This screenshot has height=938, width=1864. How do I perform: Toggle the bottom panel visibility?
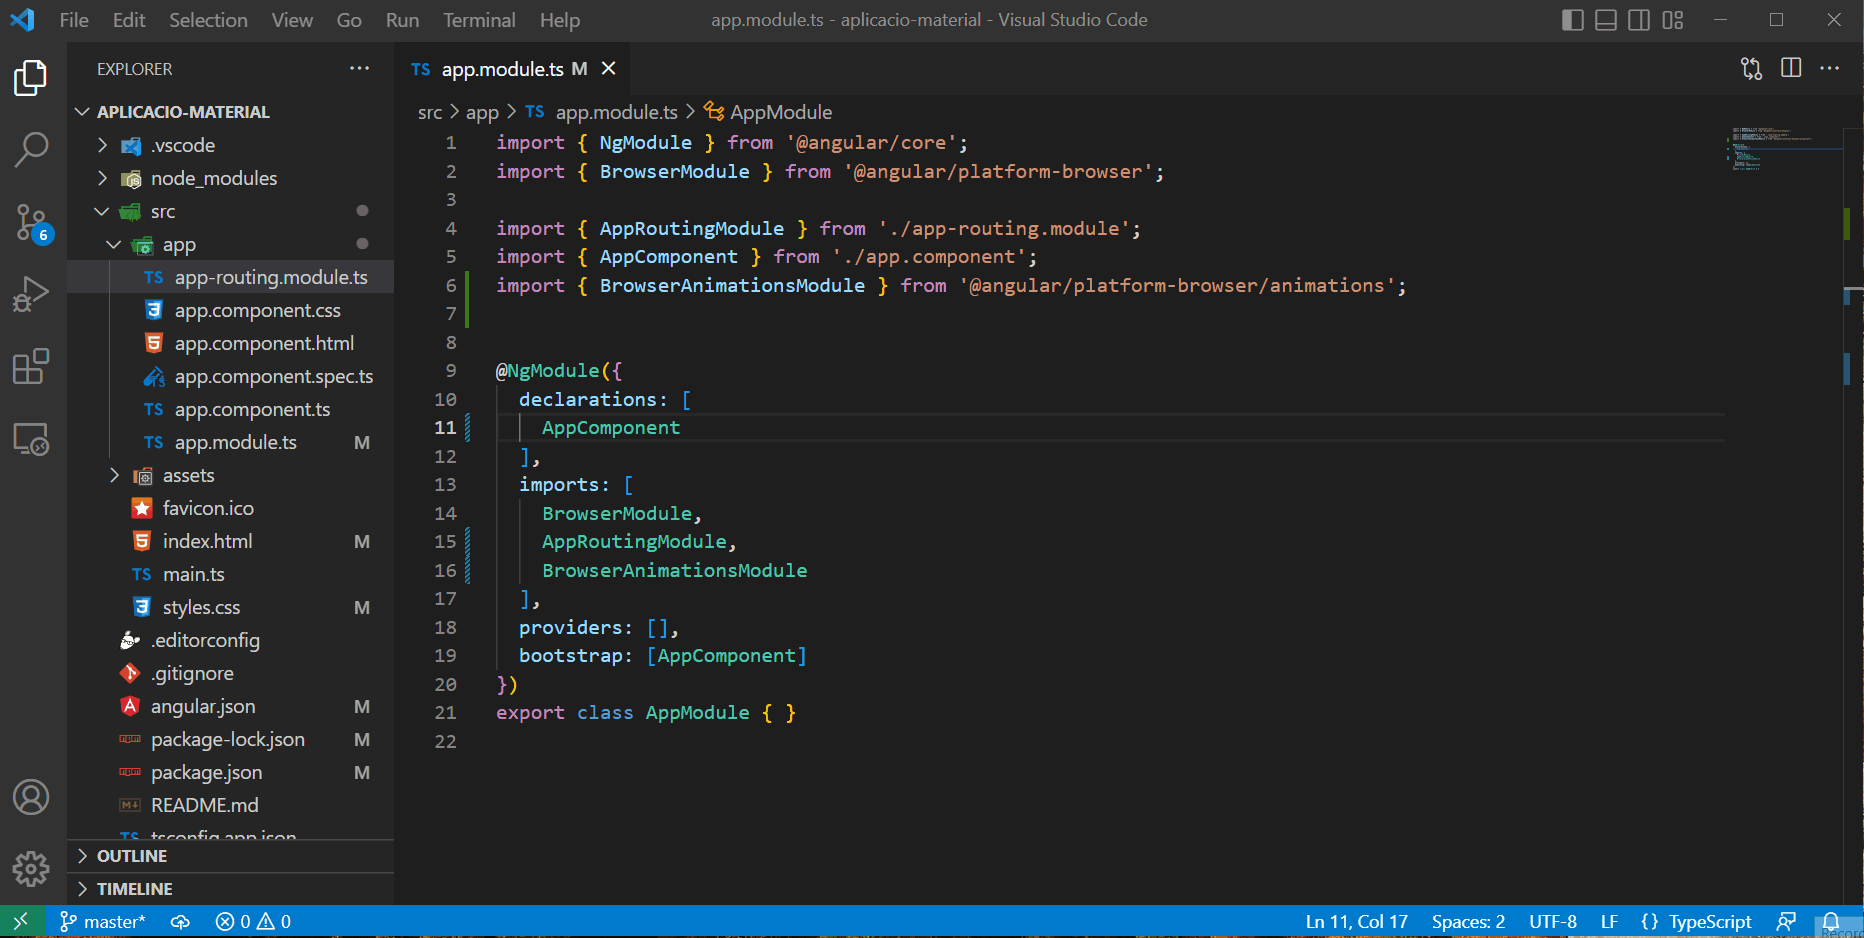[1605, 20]
